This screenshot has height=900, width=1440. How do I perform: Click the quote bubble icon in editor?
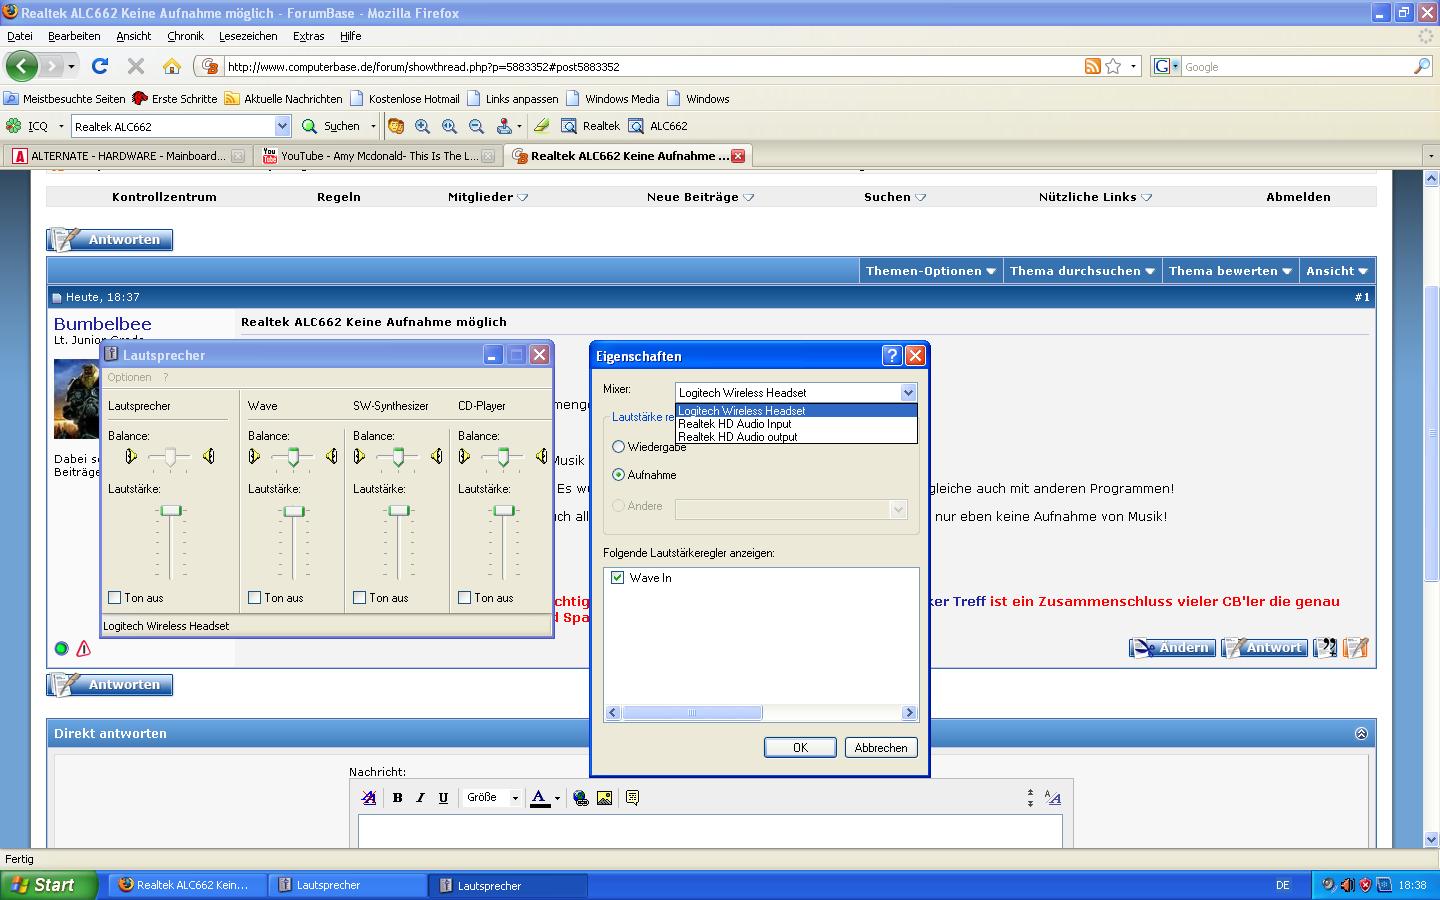[632, 797]
